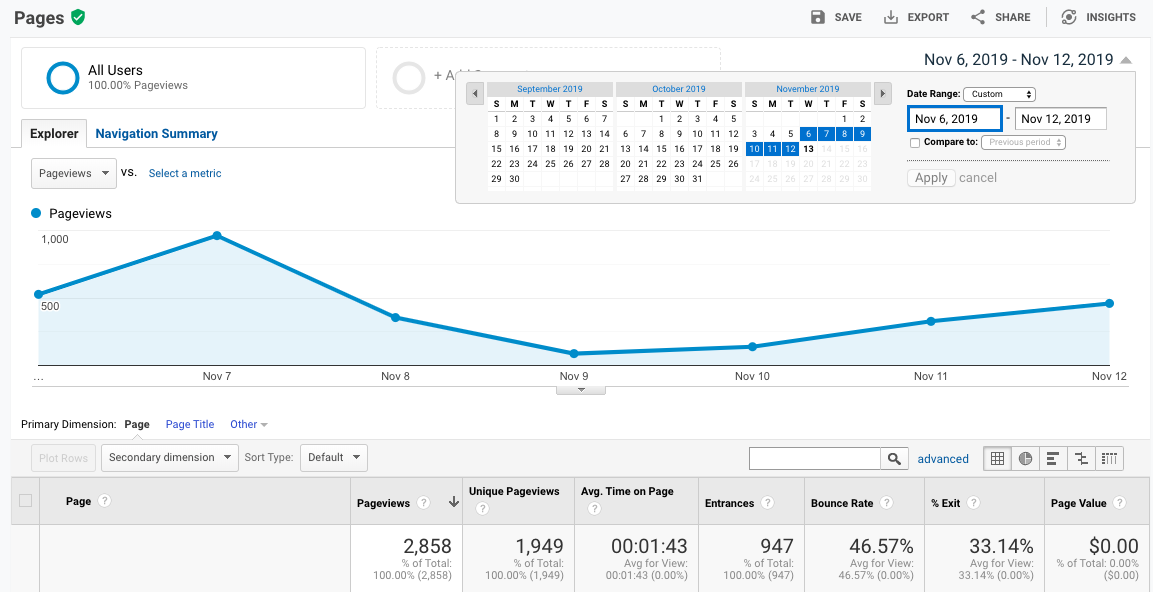This screenshot has height=592, width=1153.
Task: Click the Share icon
Action: point(978,17)
